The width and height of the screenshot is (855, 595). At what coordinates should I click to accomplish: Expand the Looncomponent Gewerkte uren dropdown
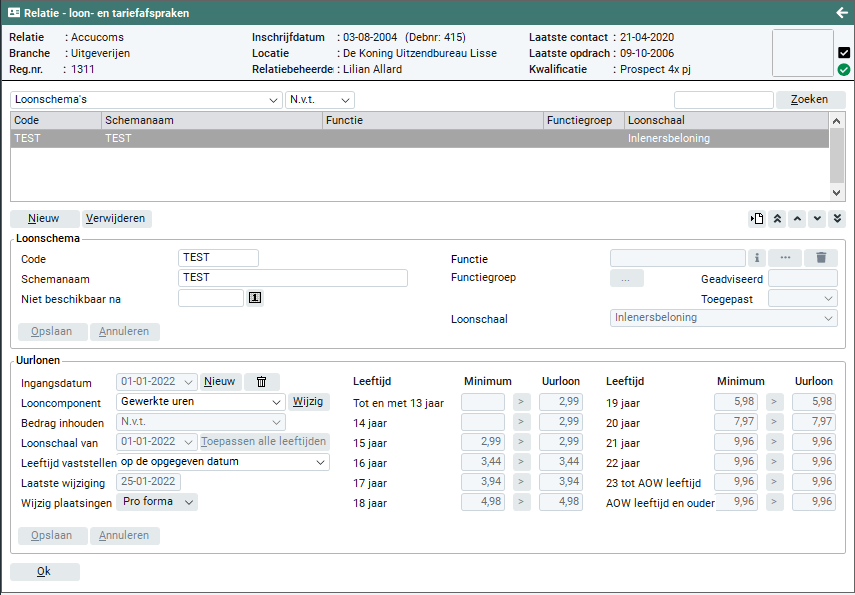(x=201, y=402)
